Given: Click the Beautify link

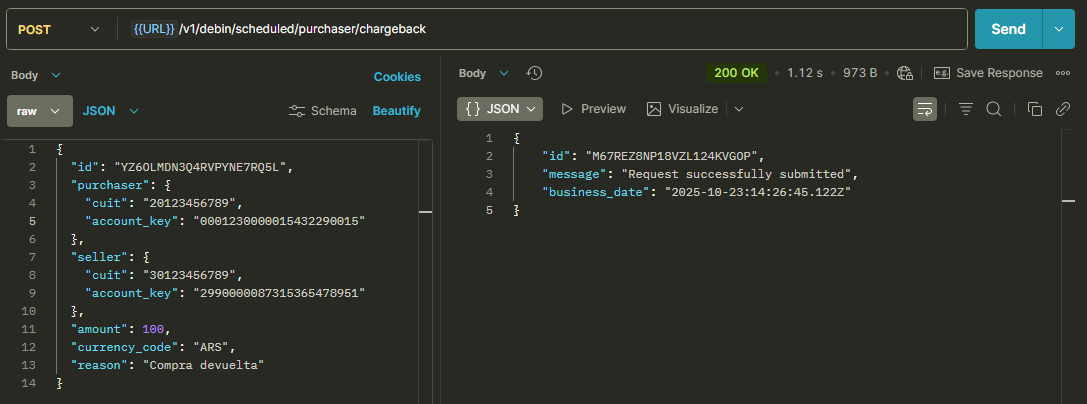Looking at the screenshot, I should pyautogui.click(x=397, y=111).
